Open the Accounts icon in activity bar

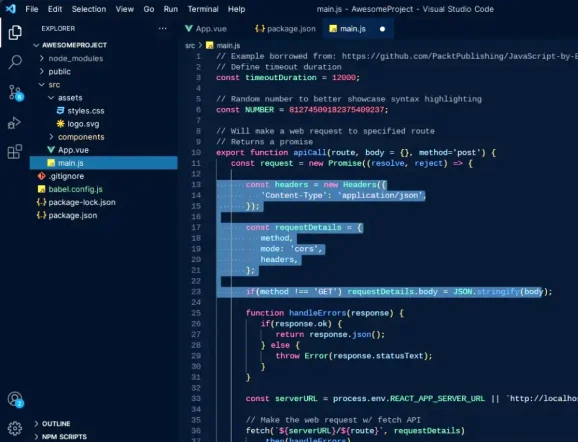click(15, 400)
